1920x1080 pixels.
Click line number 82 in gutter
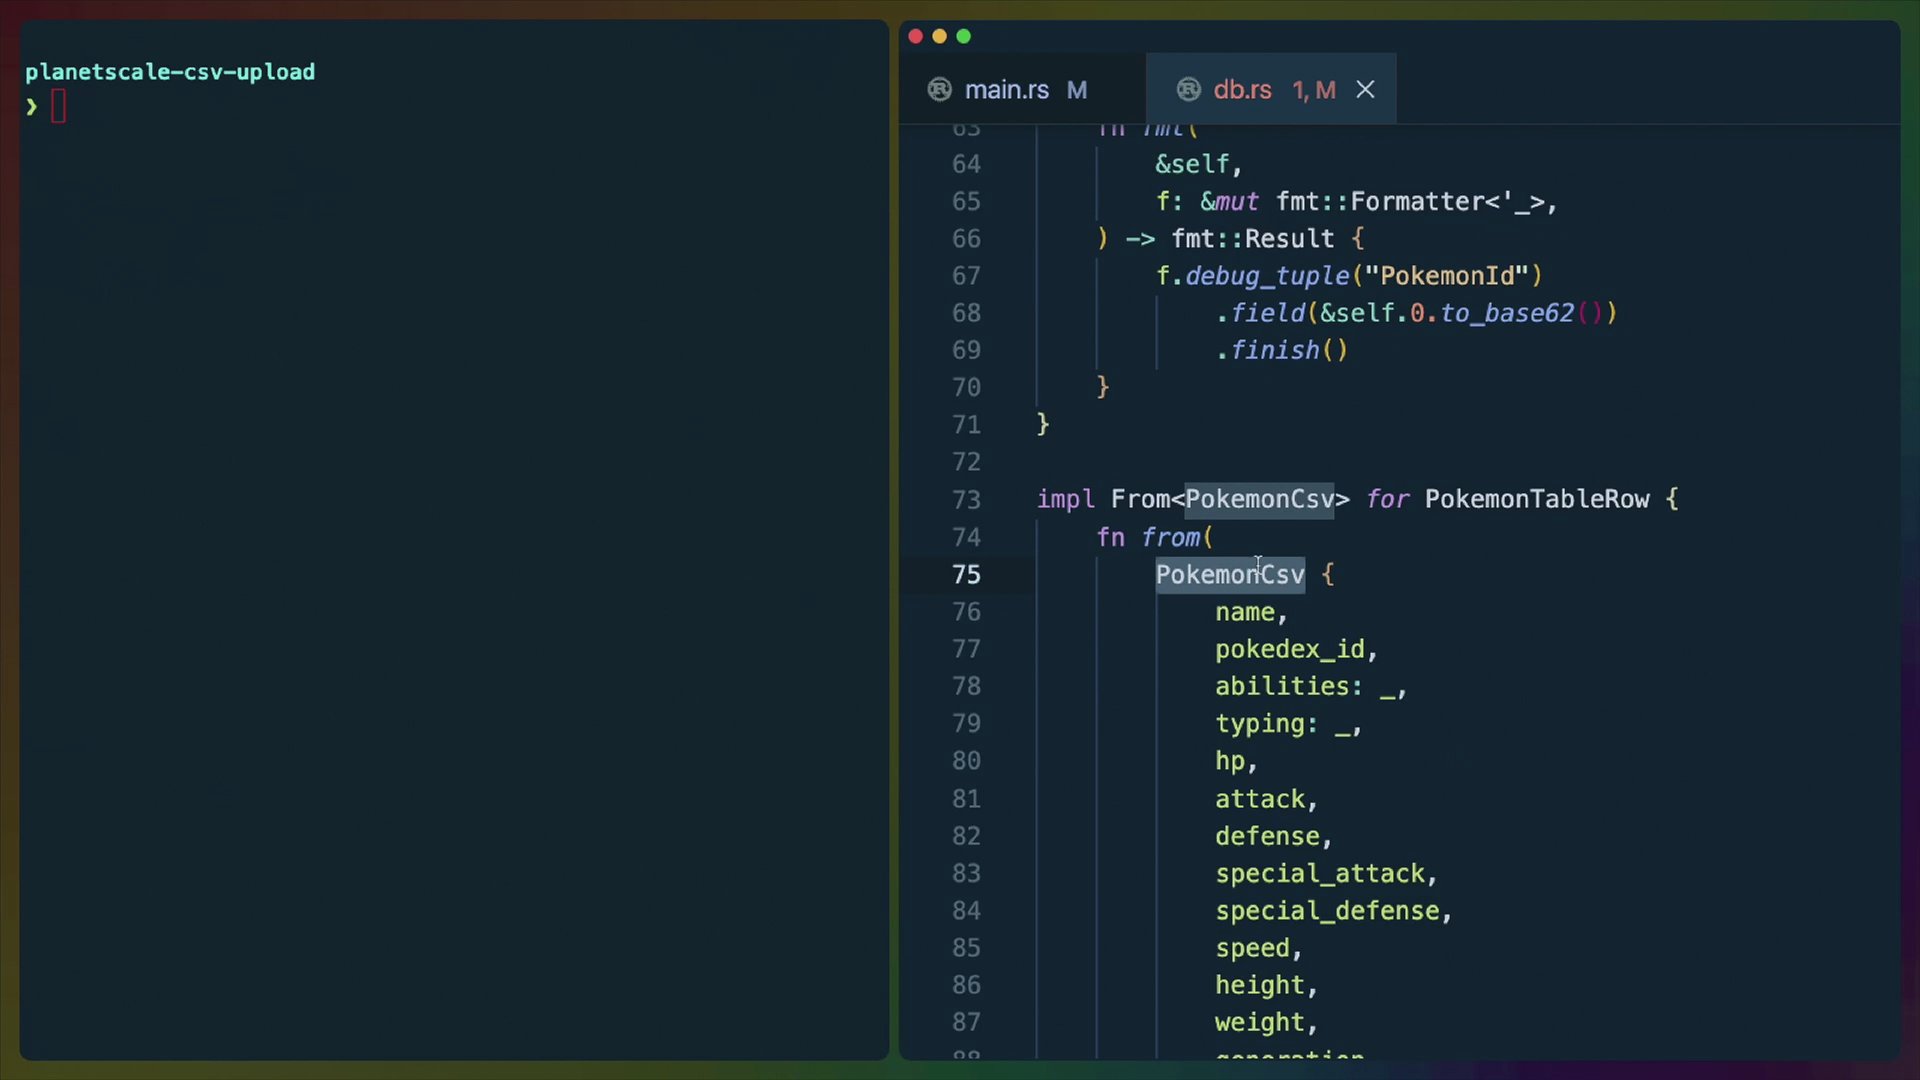966,836
